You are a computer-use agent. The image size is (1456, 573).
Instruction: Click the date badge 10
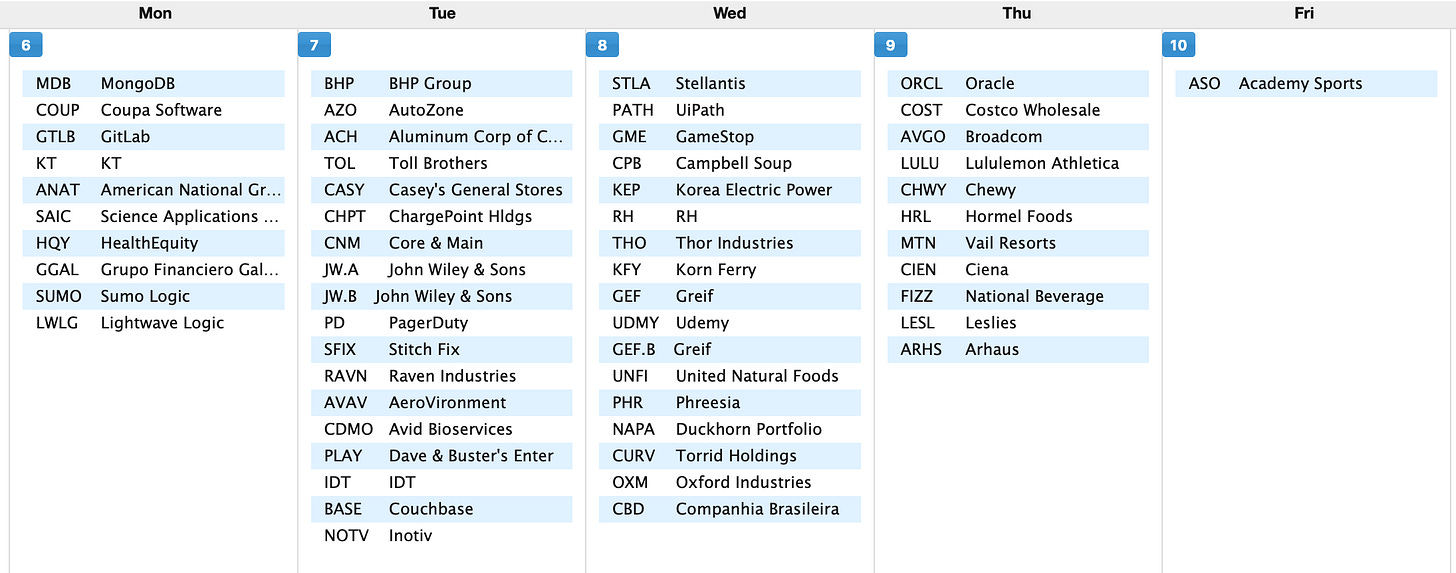[x=1178, y=45]
